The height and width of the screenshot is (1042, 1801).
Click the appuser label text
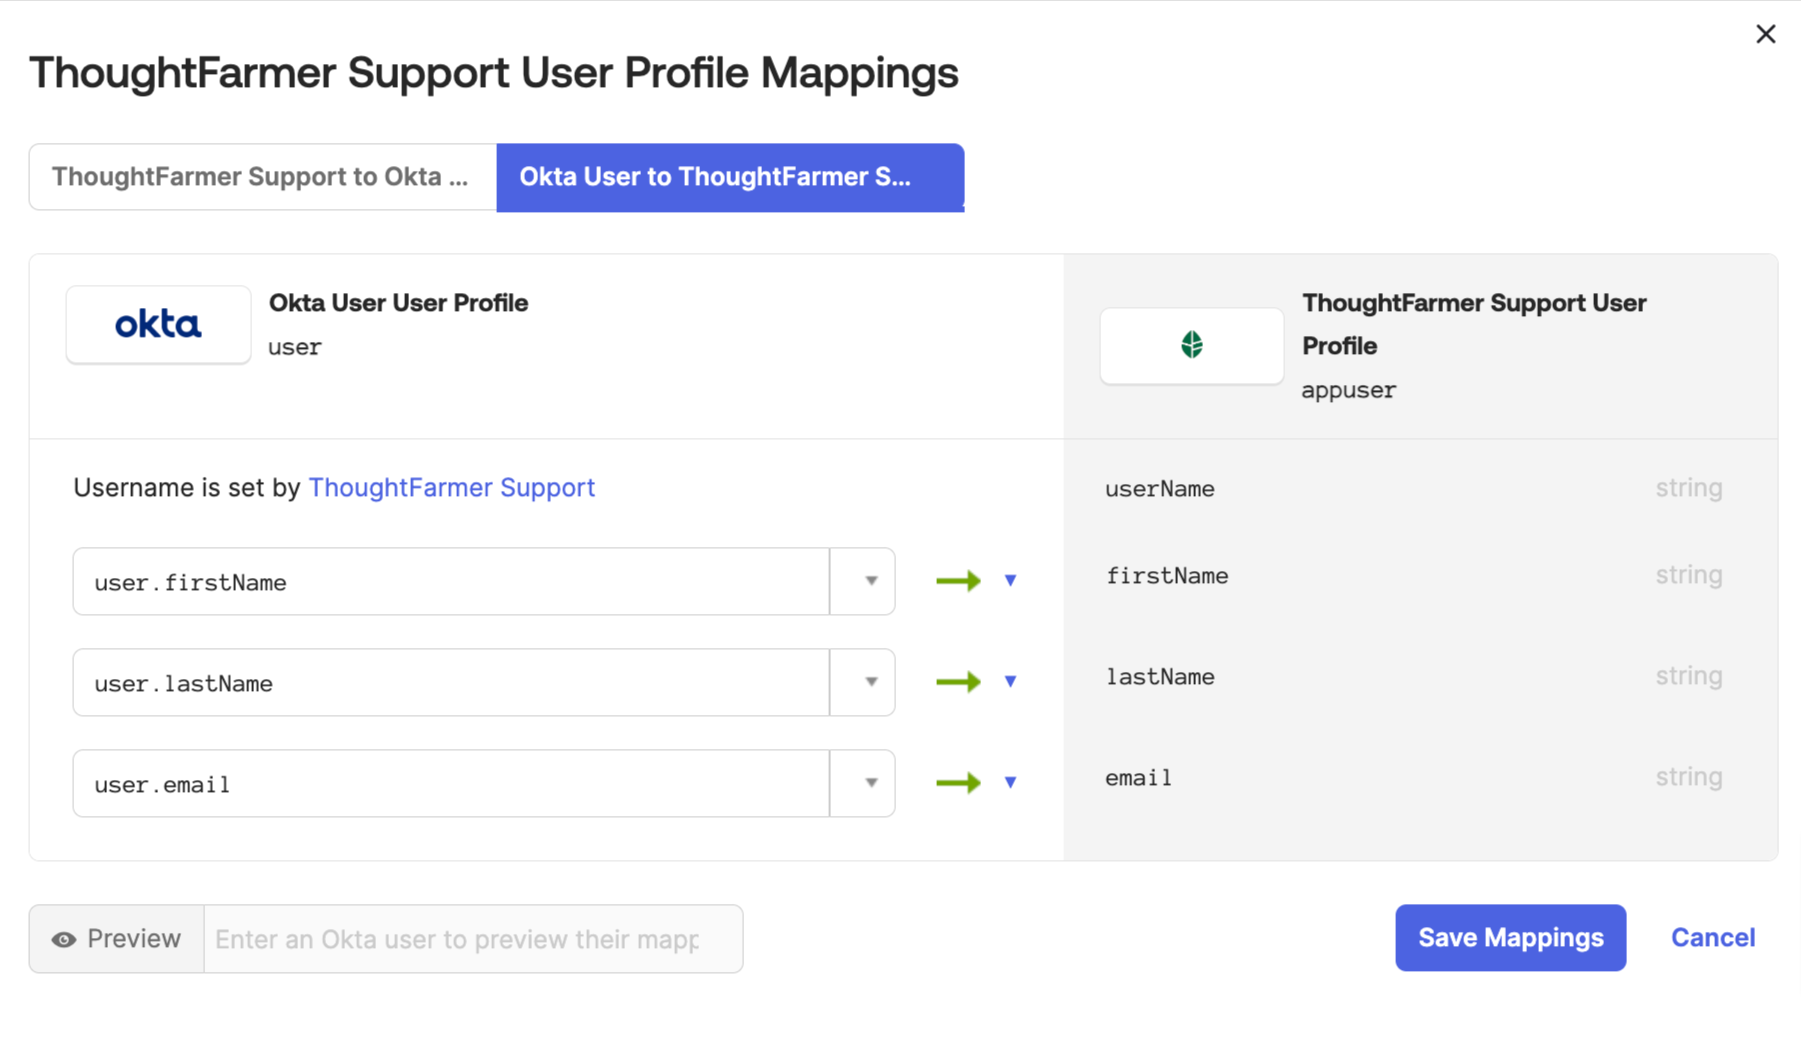pos(1348,391)
